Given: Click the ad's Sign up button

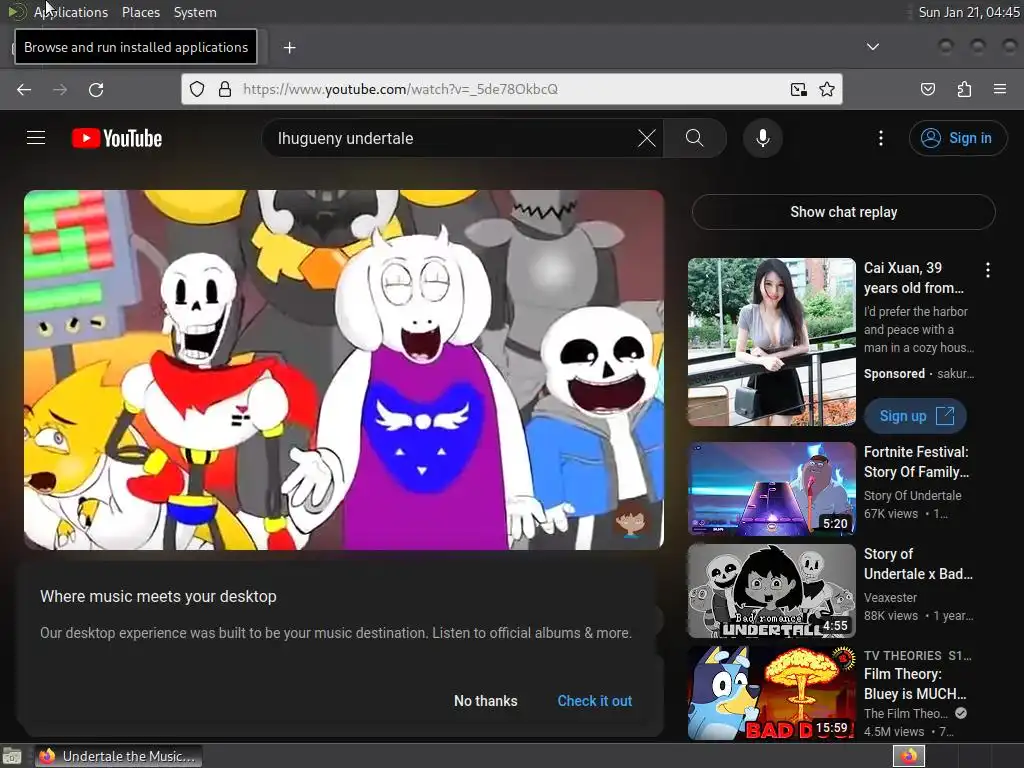Looking at the screenshot, I should click(916, 416).
